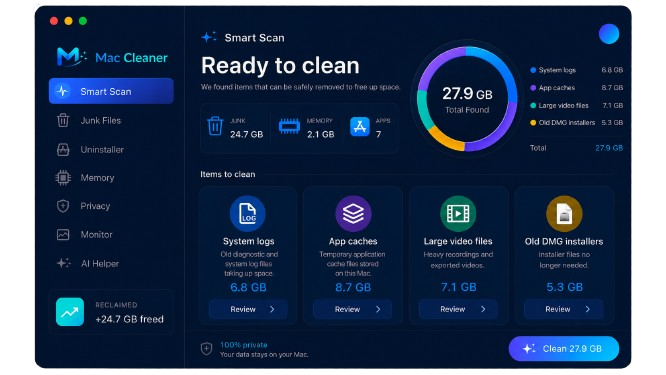Click the yellow Old DMG installers legend dot
Image resolution: width=666 pixels, height=375 pixels.
pyautogui.click(x=533, y=123)
